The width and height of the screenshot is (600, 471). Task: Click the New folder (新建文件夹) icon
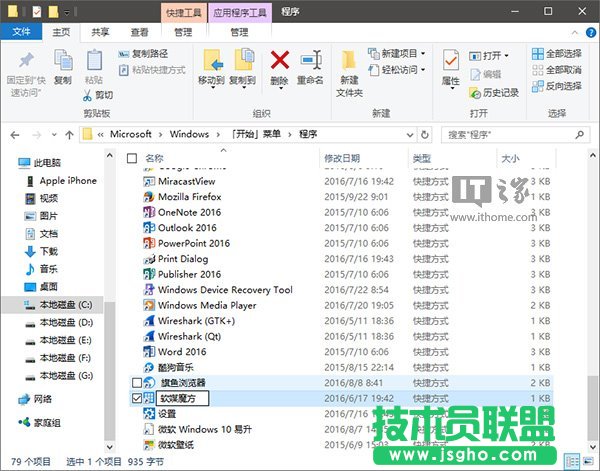[x=349, y=60]
